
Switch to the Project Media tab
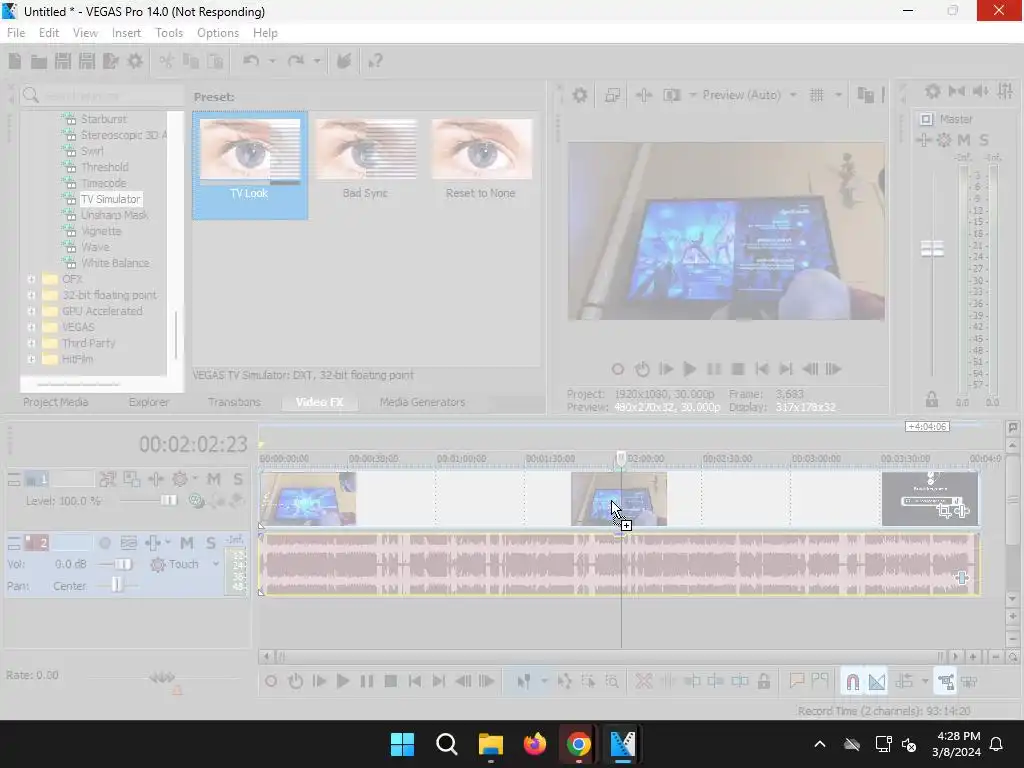pos(56,402)
